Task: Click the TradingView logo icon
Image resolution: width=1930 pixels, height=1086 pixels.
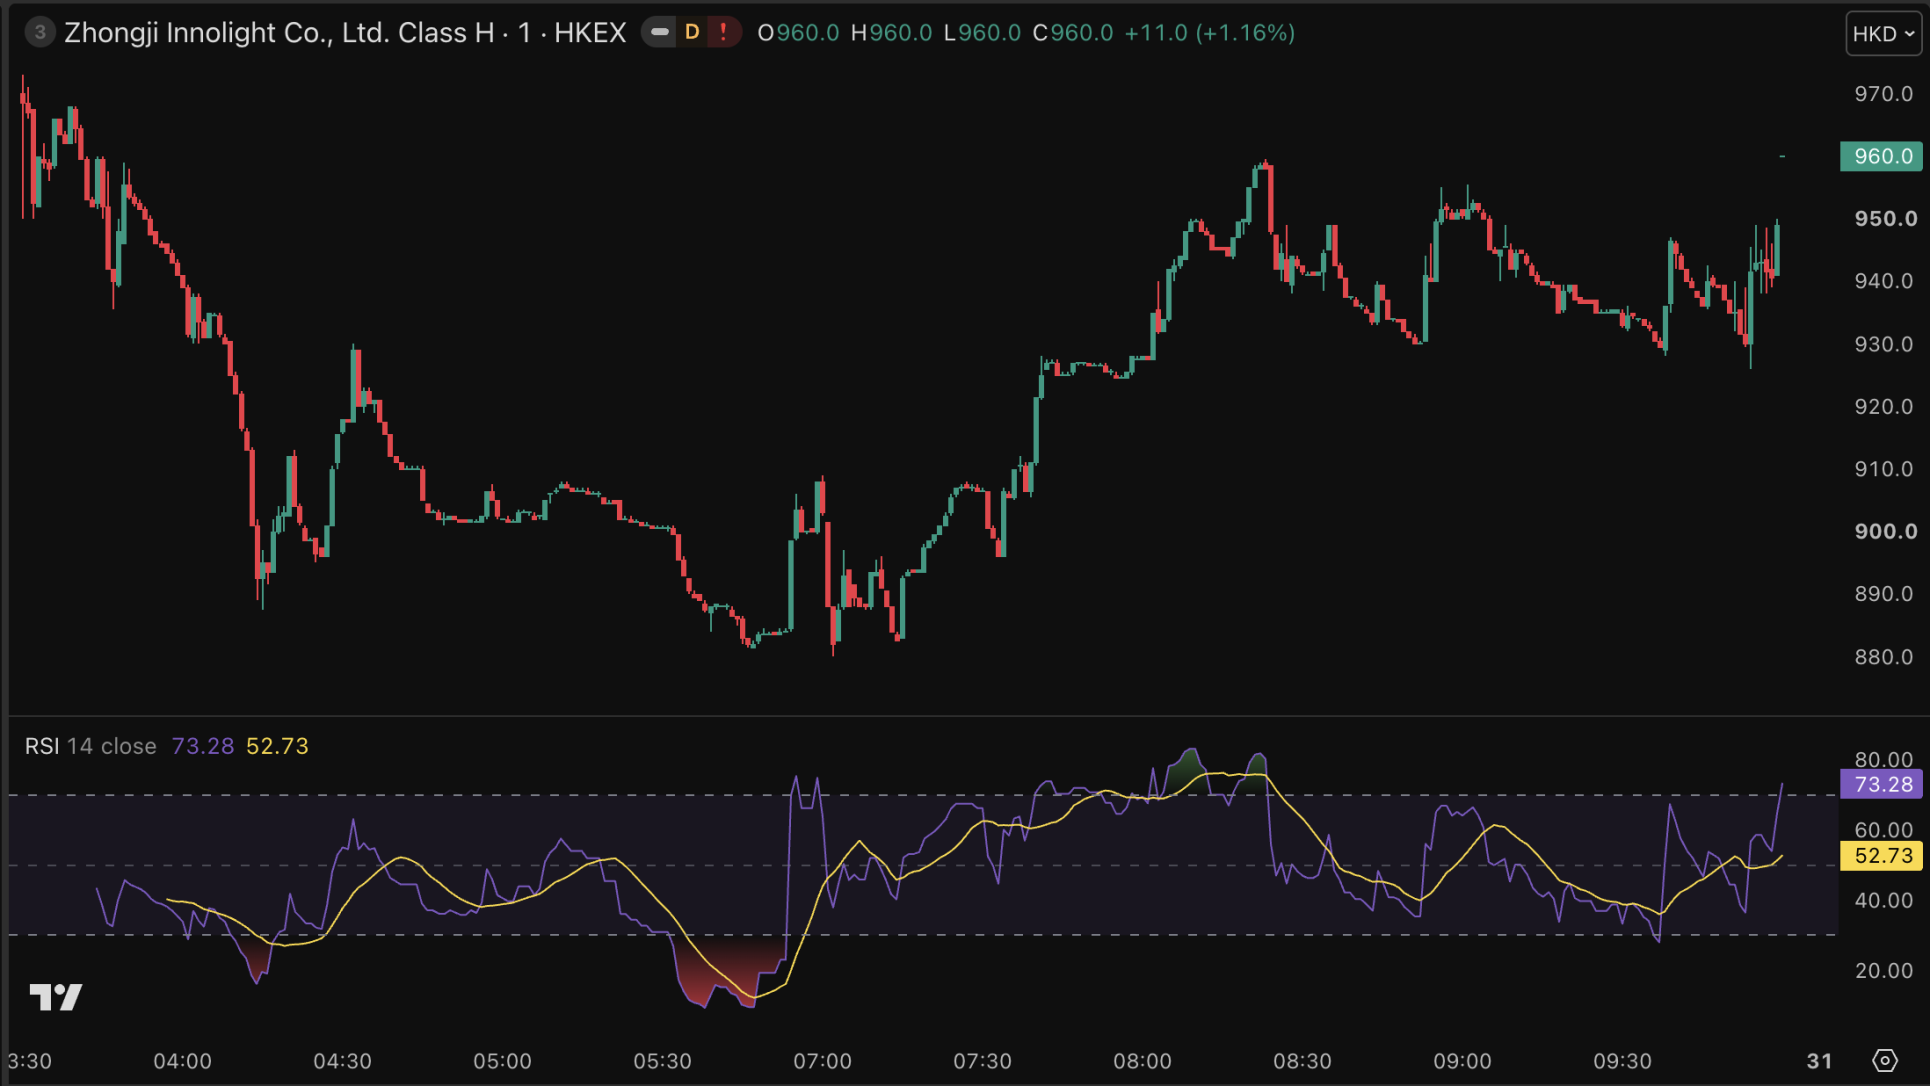Action: [56, 996]
